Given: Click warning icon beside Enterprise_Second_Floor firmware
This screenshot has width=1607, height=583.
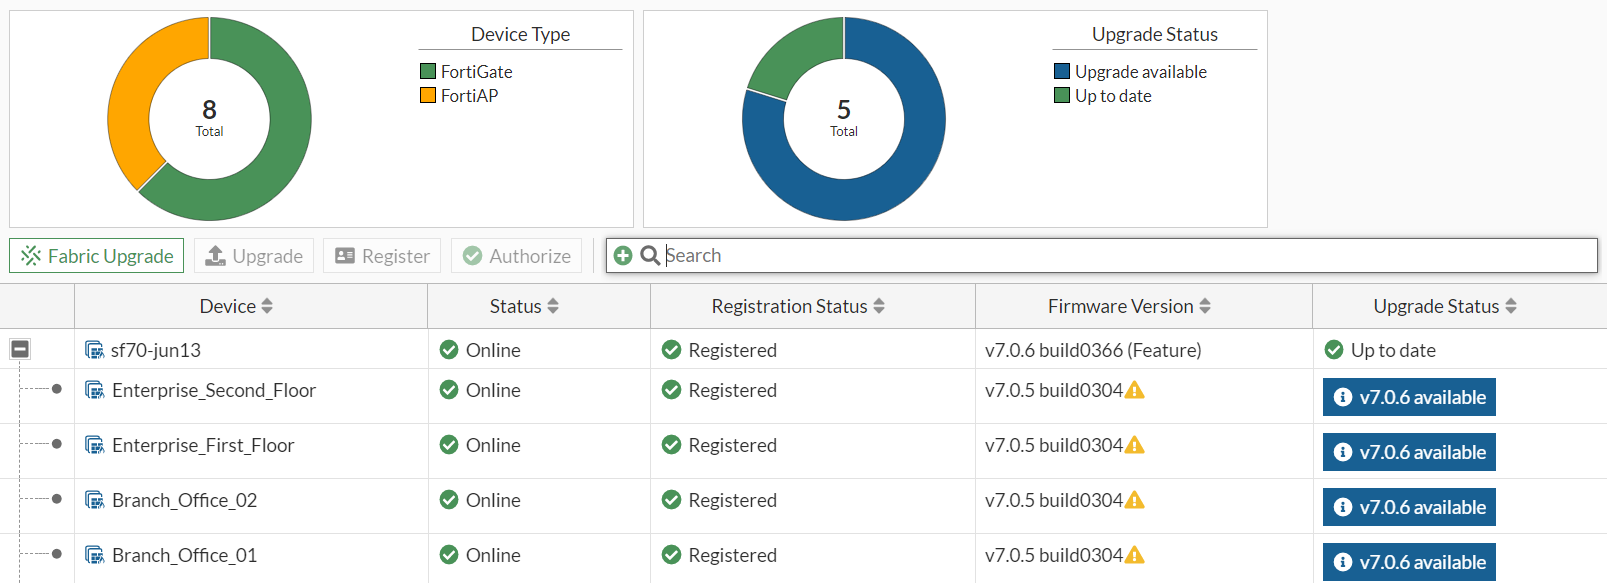Looking at the screenshot, I should tap(1135, 390).
